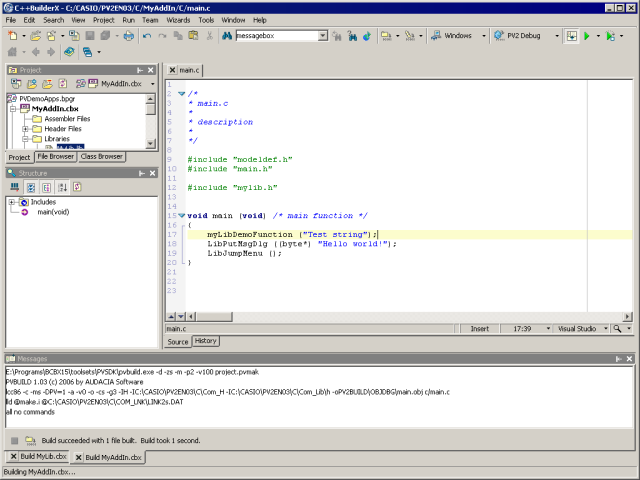The width and height of the screenshot is (640, 480).
Task: Open the Project menu
Action: [104, 20]
